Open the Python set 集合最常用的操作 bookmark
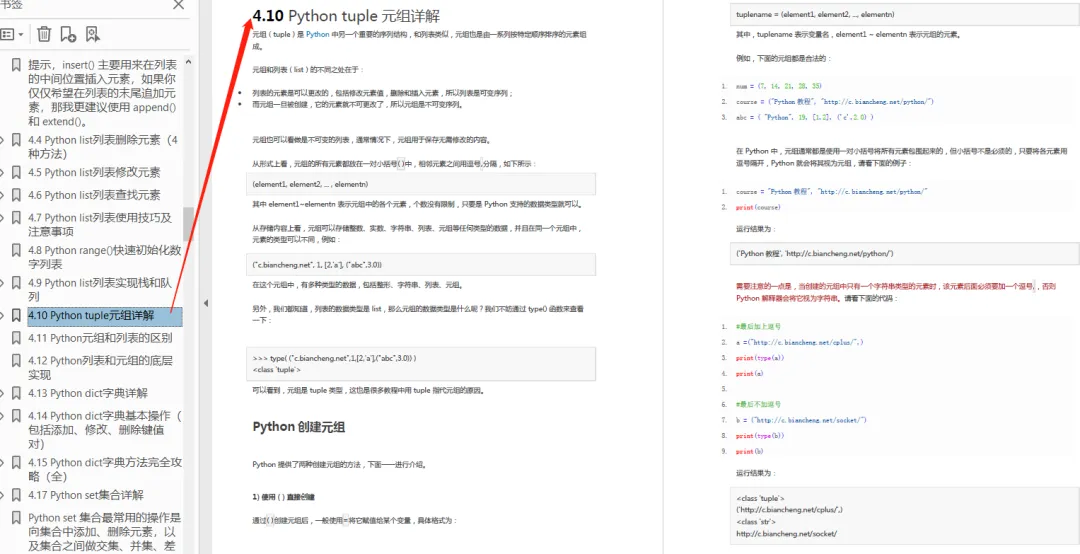 pyautogui.click(x=105, y=532)
